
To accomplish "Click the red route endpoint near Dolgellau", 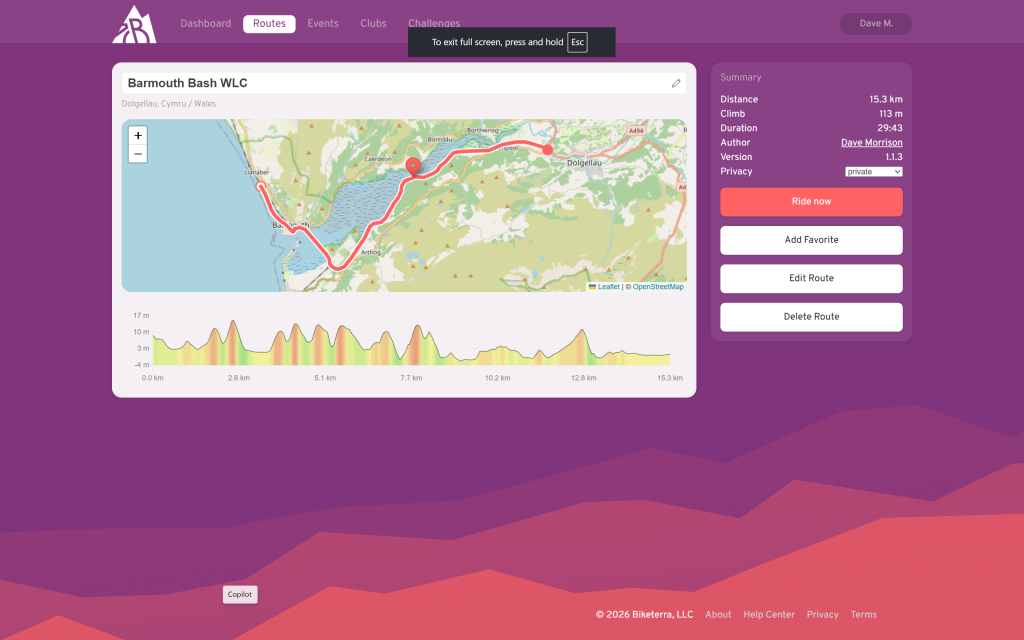I will (x=547, y=149).
